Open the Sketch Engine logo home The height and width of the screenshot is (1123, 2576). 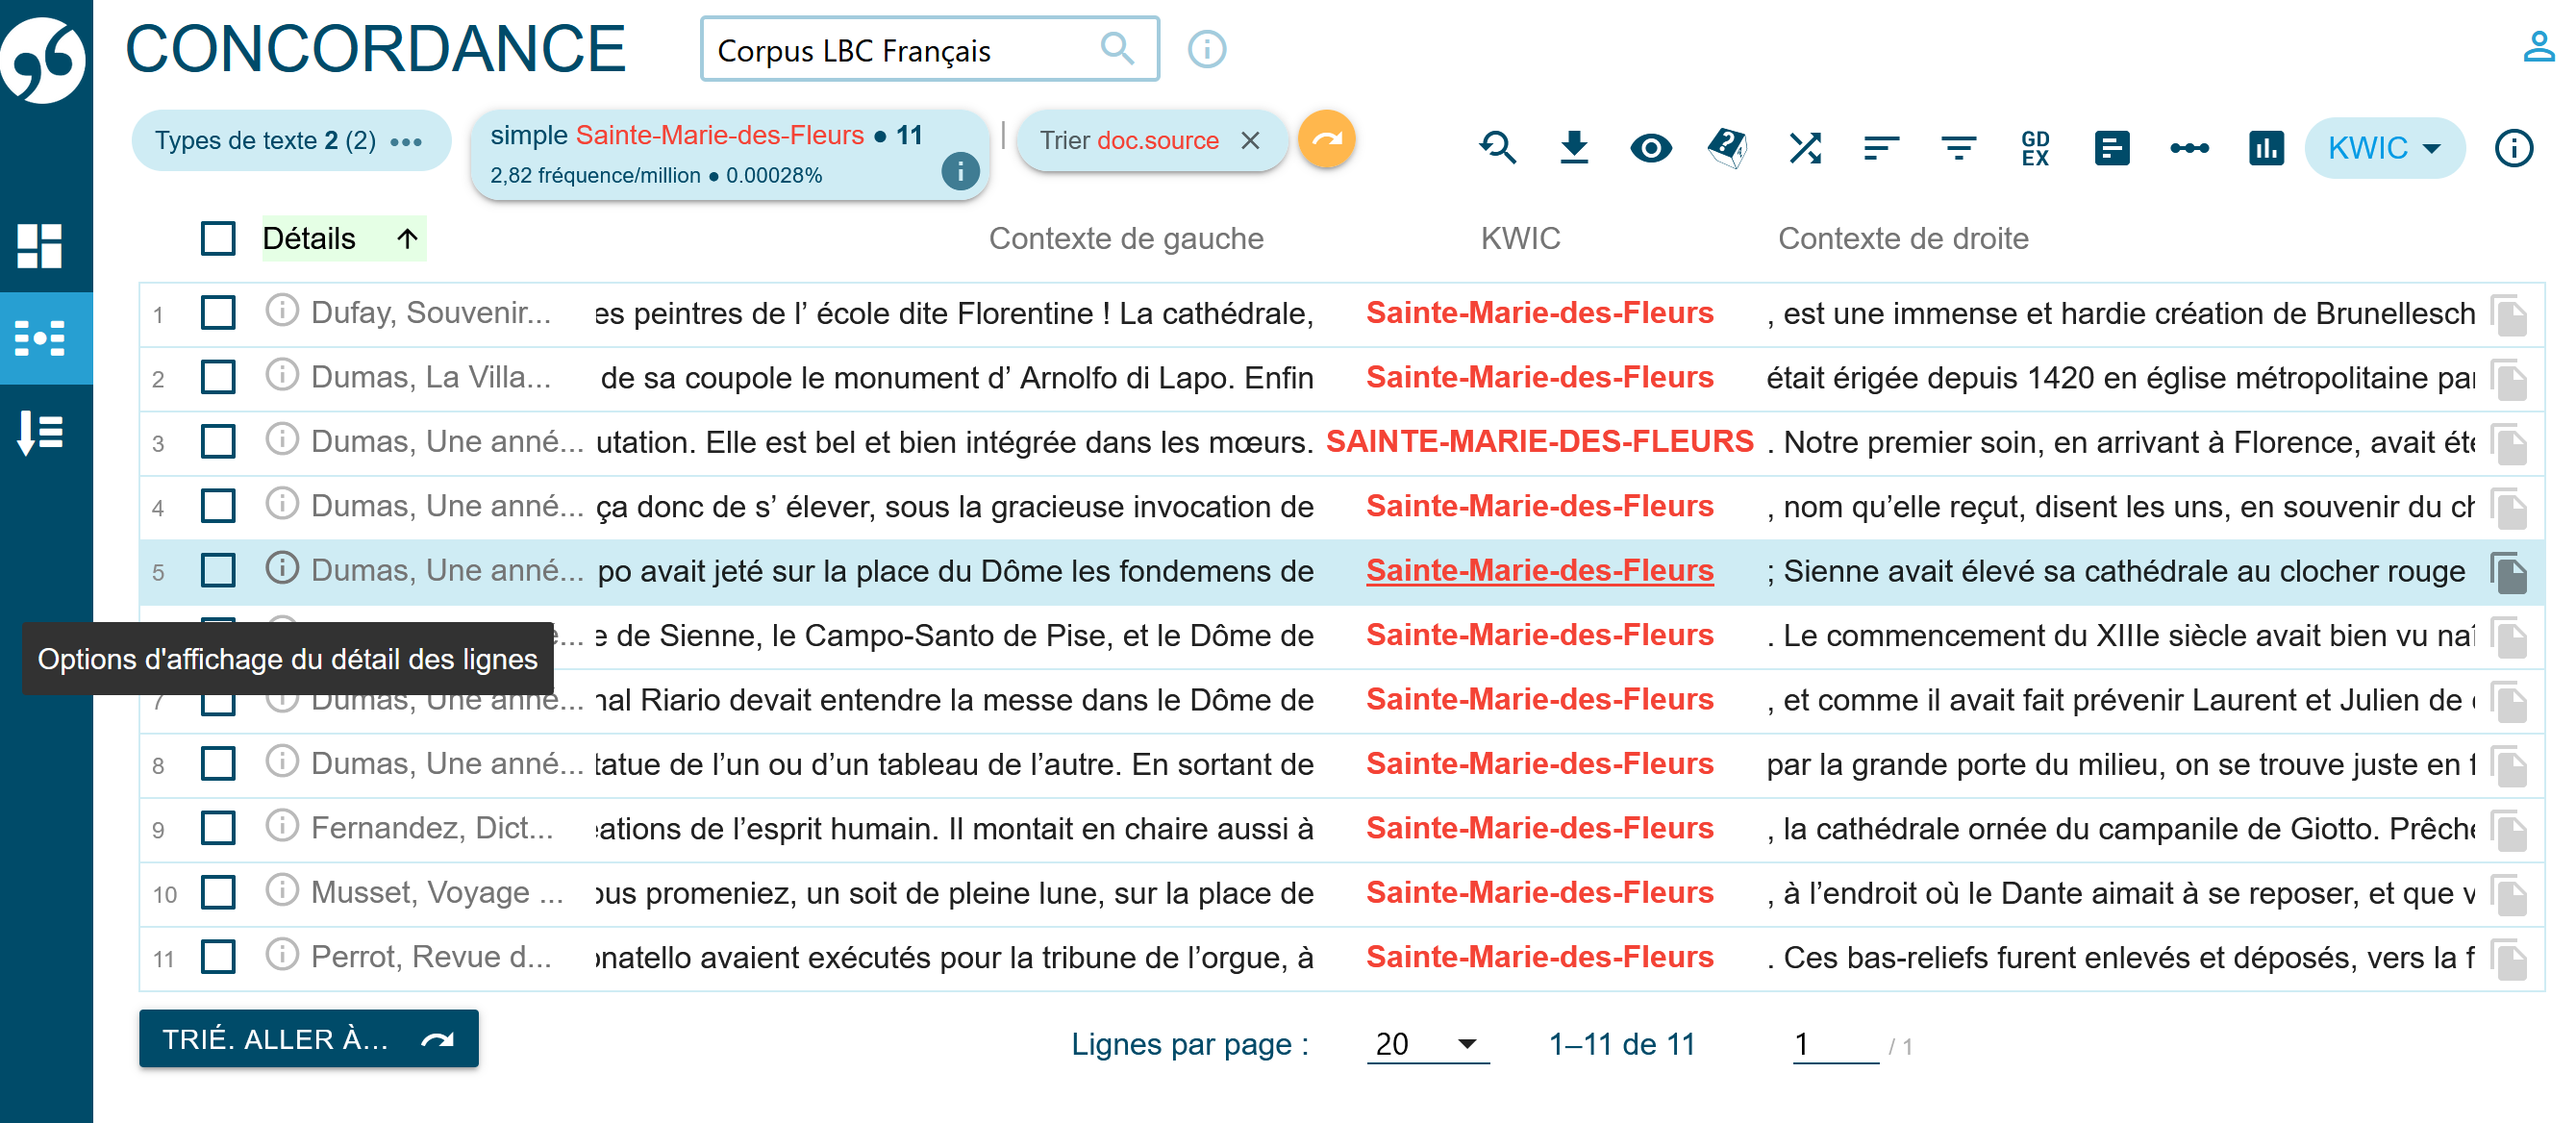[x=42, y=58]
